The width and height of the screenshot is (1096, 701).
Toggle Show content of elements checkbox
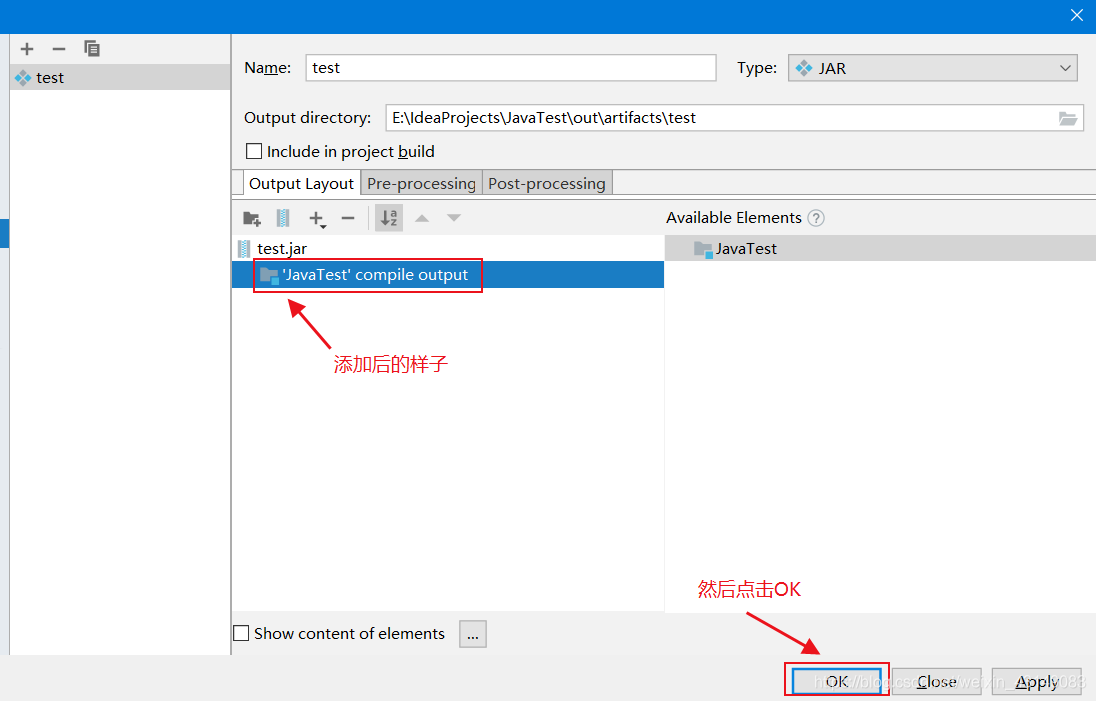pyautogui.click(x=241, y=633)
